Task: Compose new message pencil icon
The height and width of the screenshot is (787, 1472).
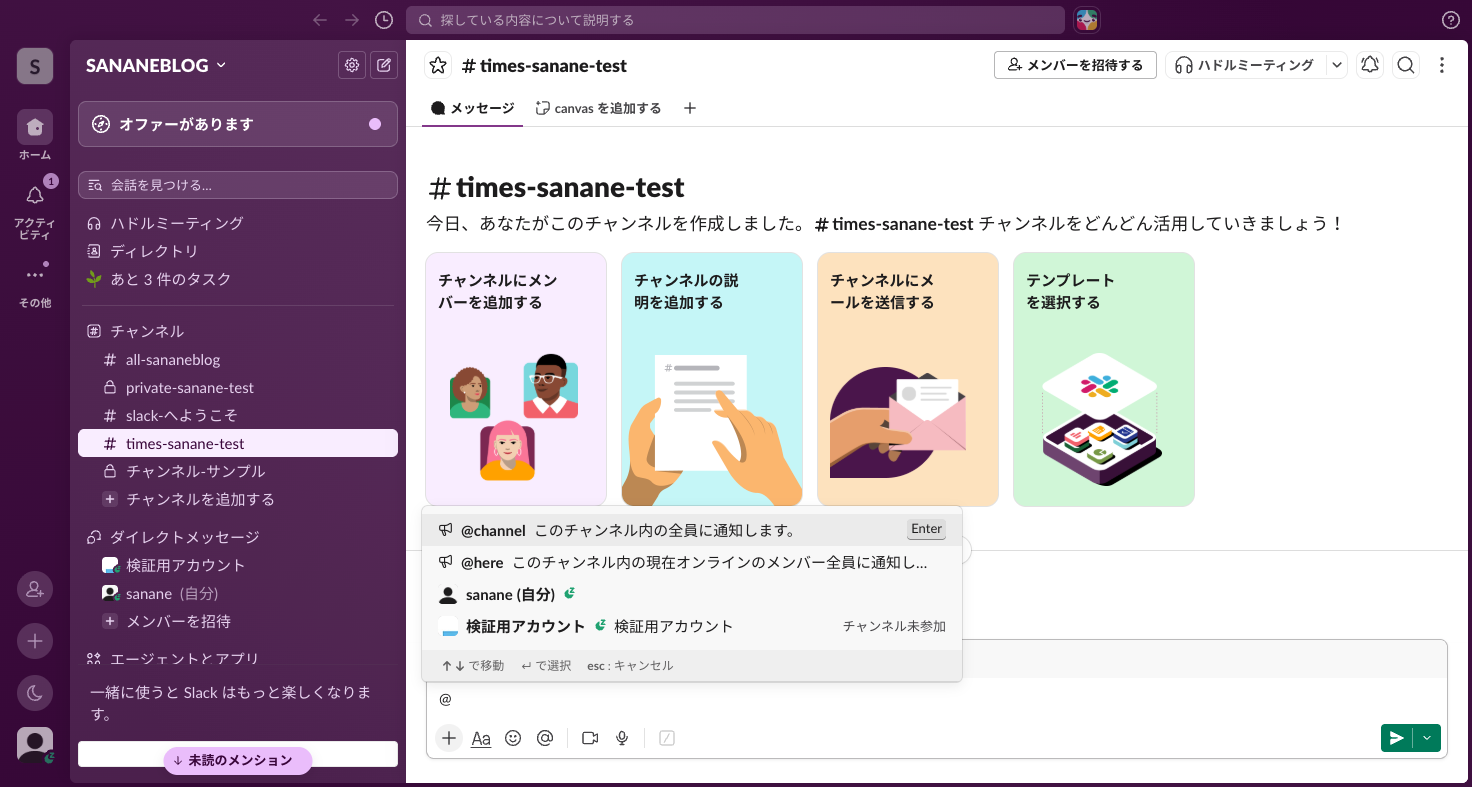Action: (384, 65)
